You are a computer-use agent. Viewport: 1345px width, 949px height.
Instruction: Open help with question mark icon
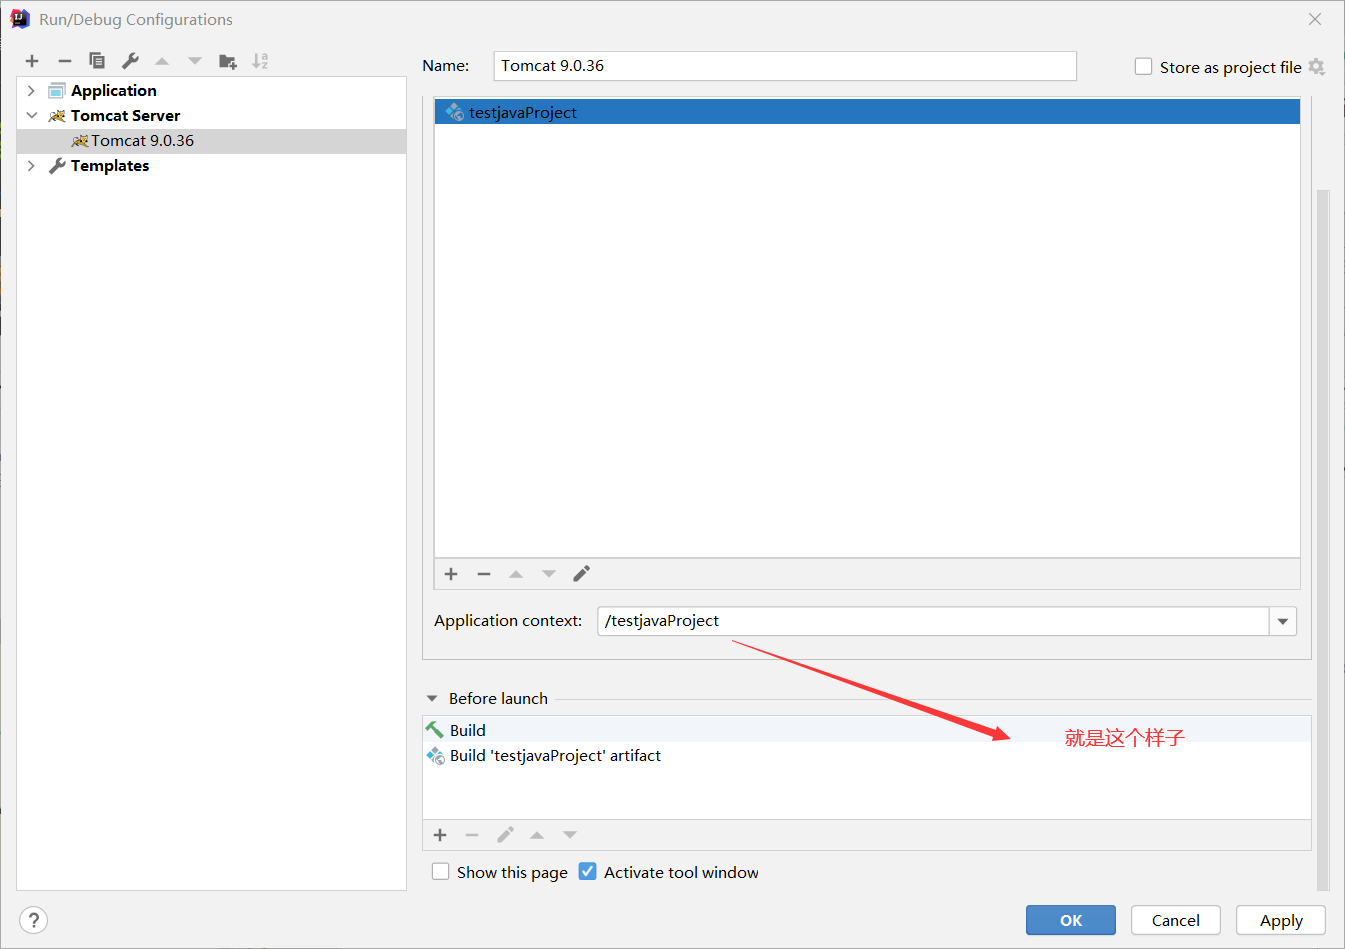(x=33, y=920)
